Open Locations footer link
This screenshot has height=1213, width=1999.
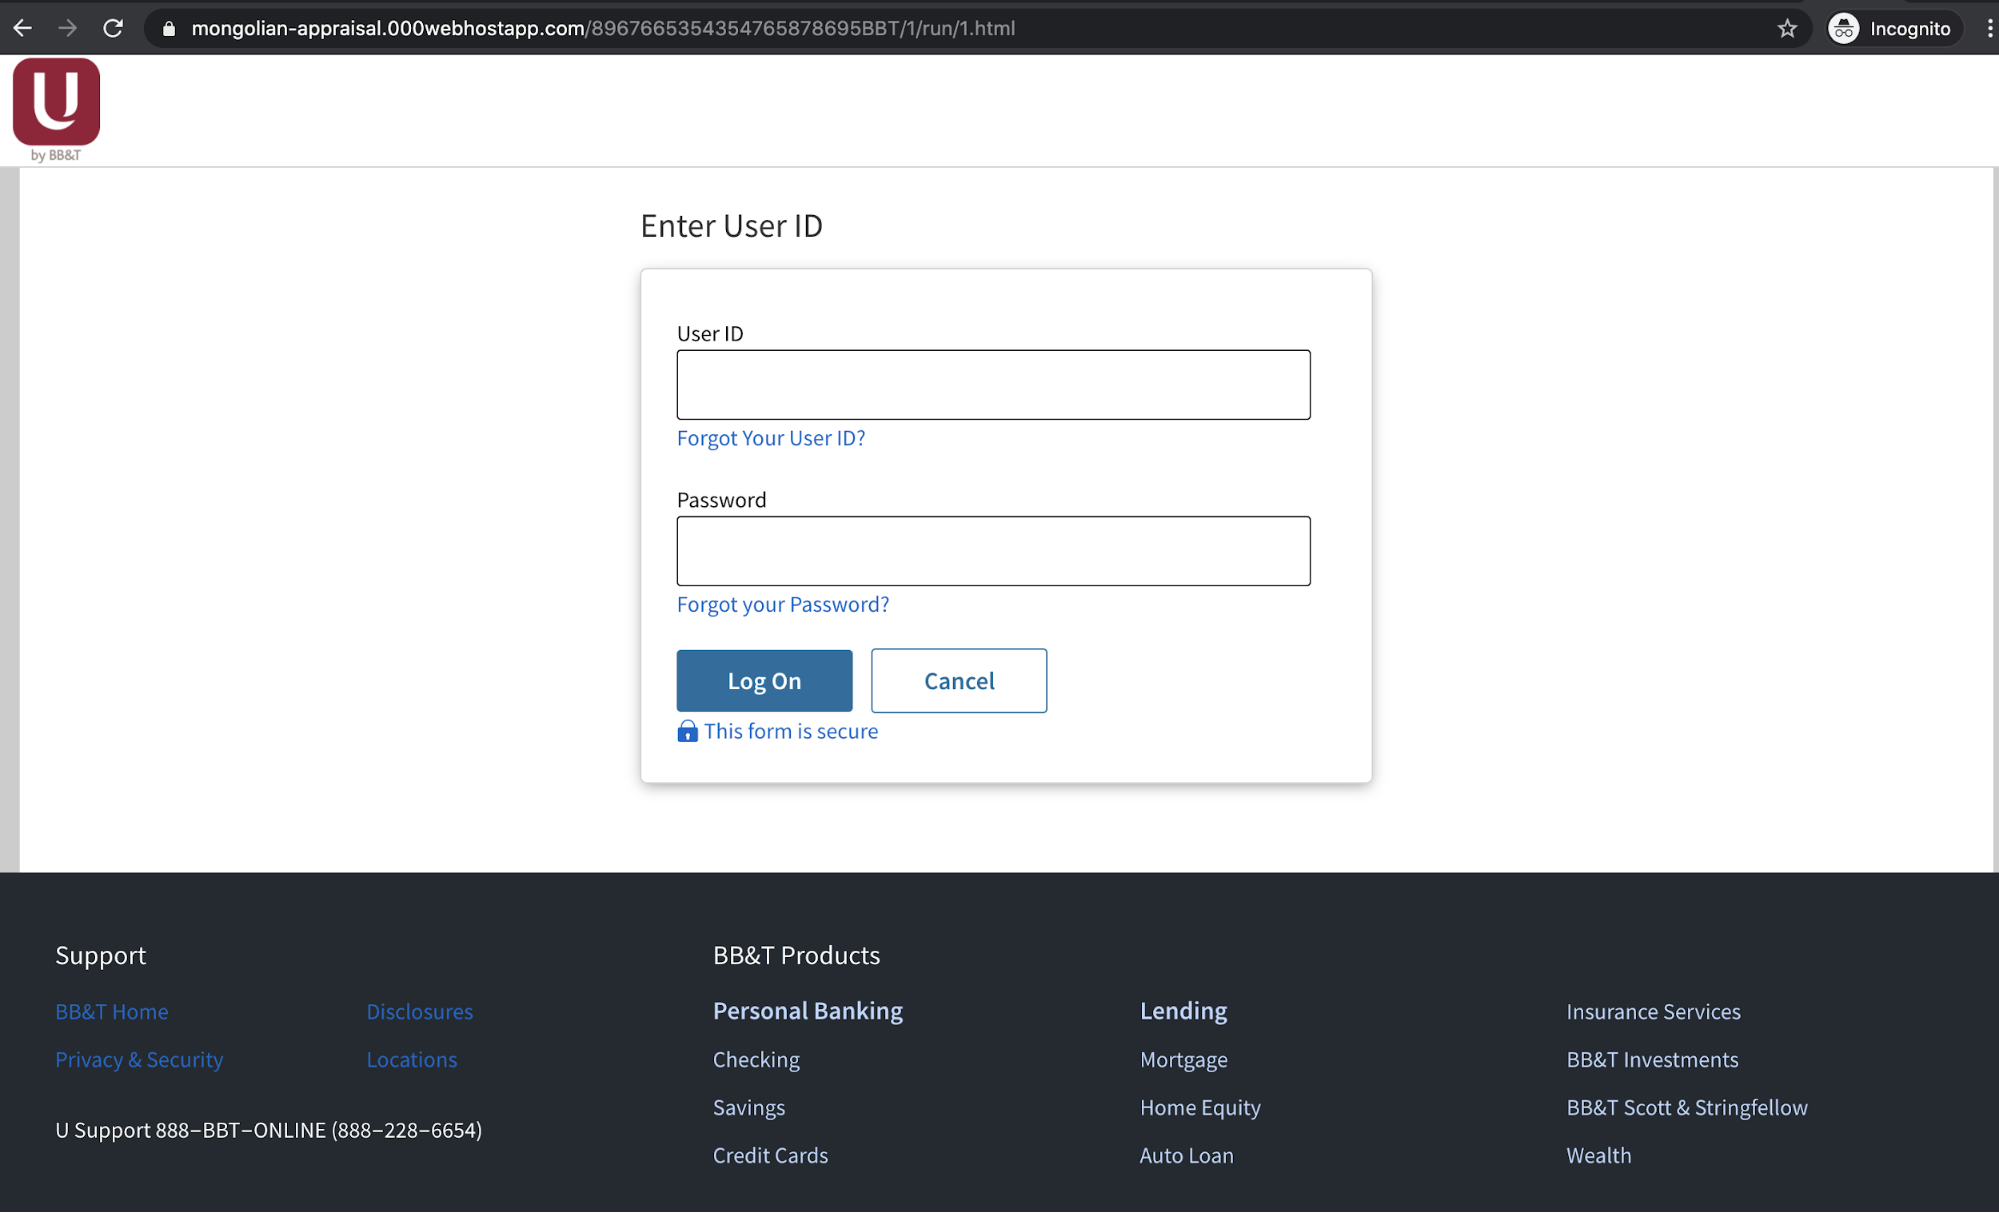tap(411, 1059)
